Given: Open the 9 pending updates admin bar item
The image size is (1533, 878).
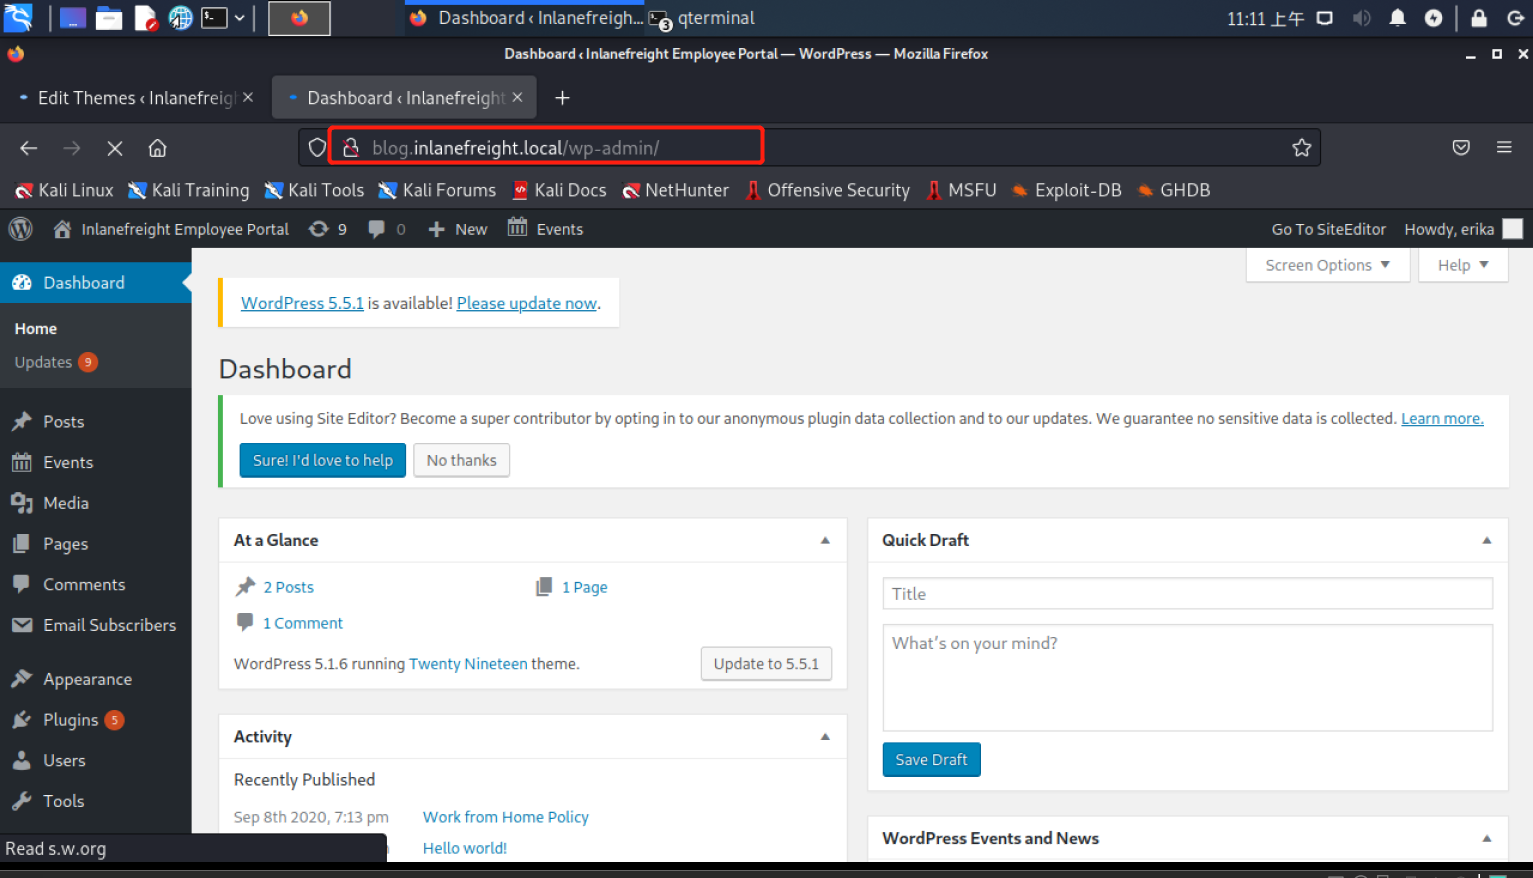Looking at the screenshot, I should click(328, 229).
